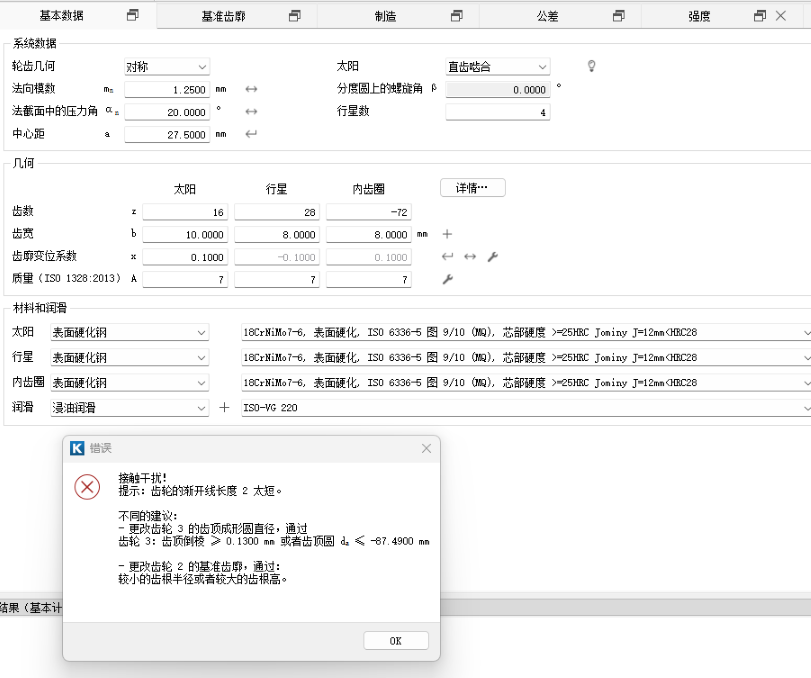Click the plus icon beside 齿宽

[447, 234]
